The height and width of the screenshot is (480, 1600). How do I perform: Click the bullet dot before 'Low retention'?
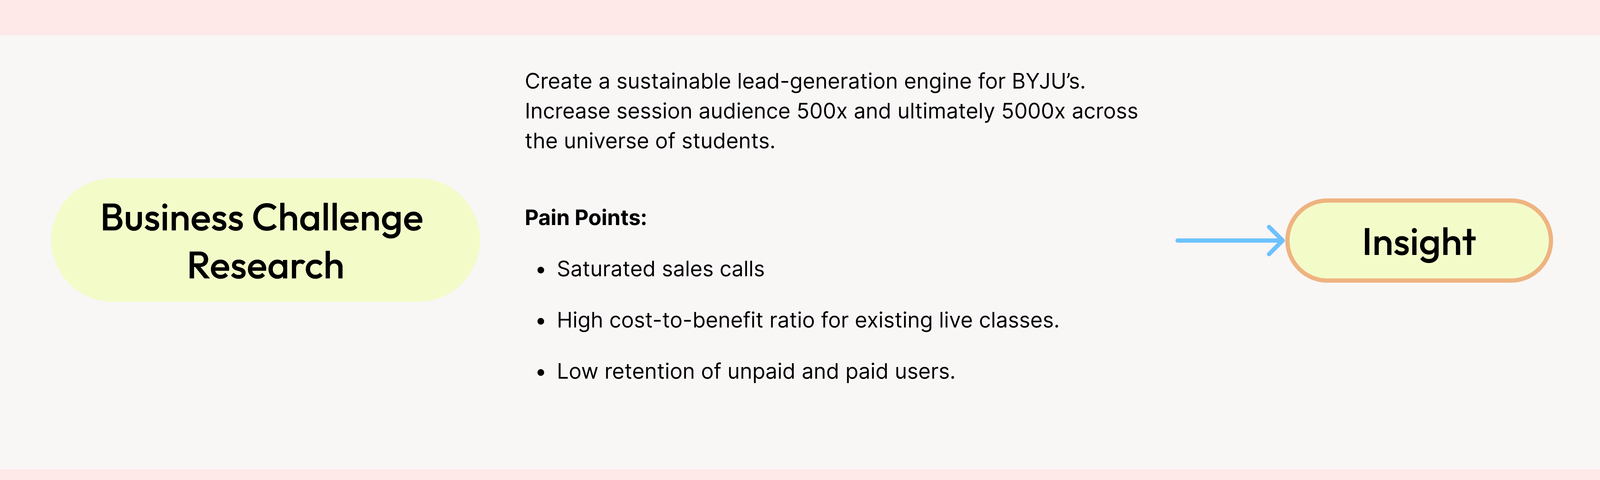coord(540,373)
